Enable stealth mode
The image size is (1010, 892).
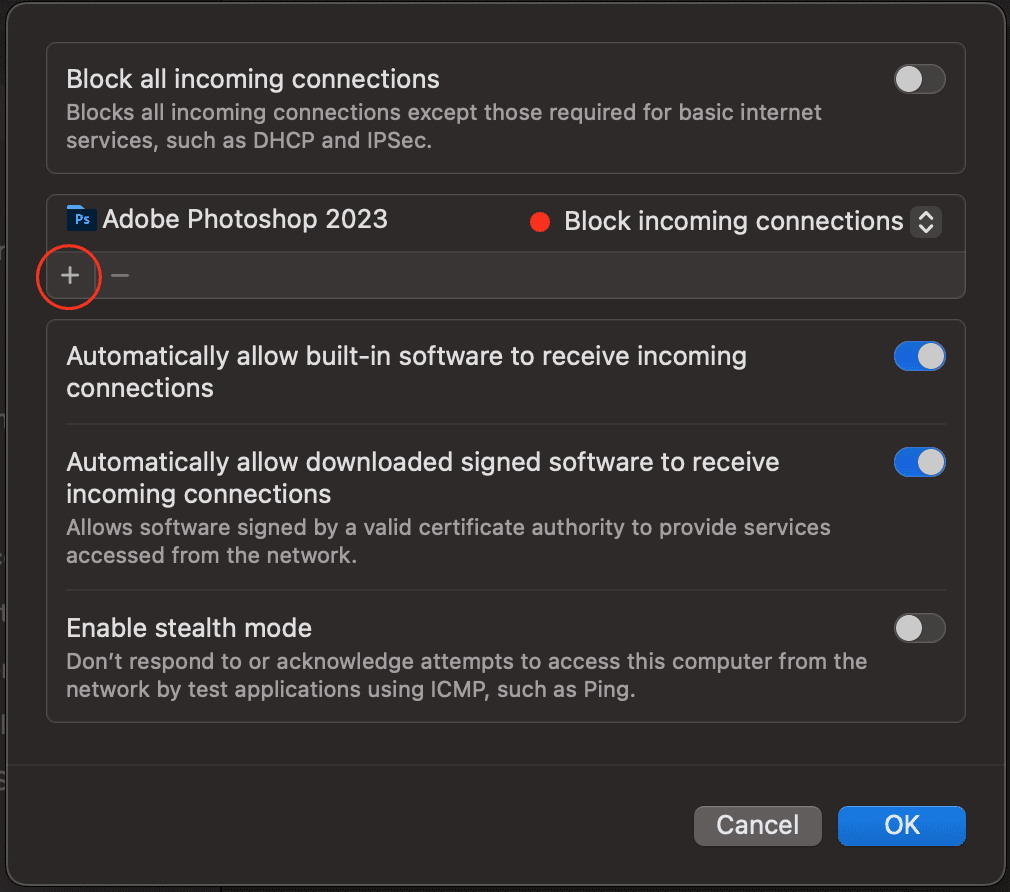click(x=918, y=628)
